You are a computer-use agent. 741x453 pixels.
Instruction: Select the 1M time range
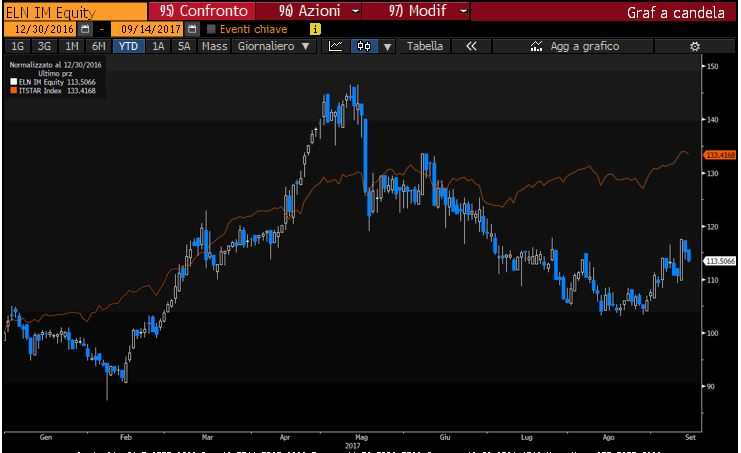tap(72, 46)
